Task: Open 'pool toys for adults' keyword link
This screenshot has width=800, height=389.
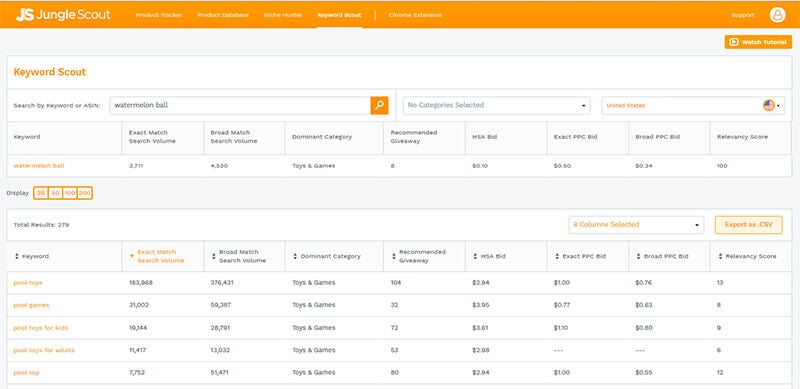Action: 44,350
